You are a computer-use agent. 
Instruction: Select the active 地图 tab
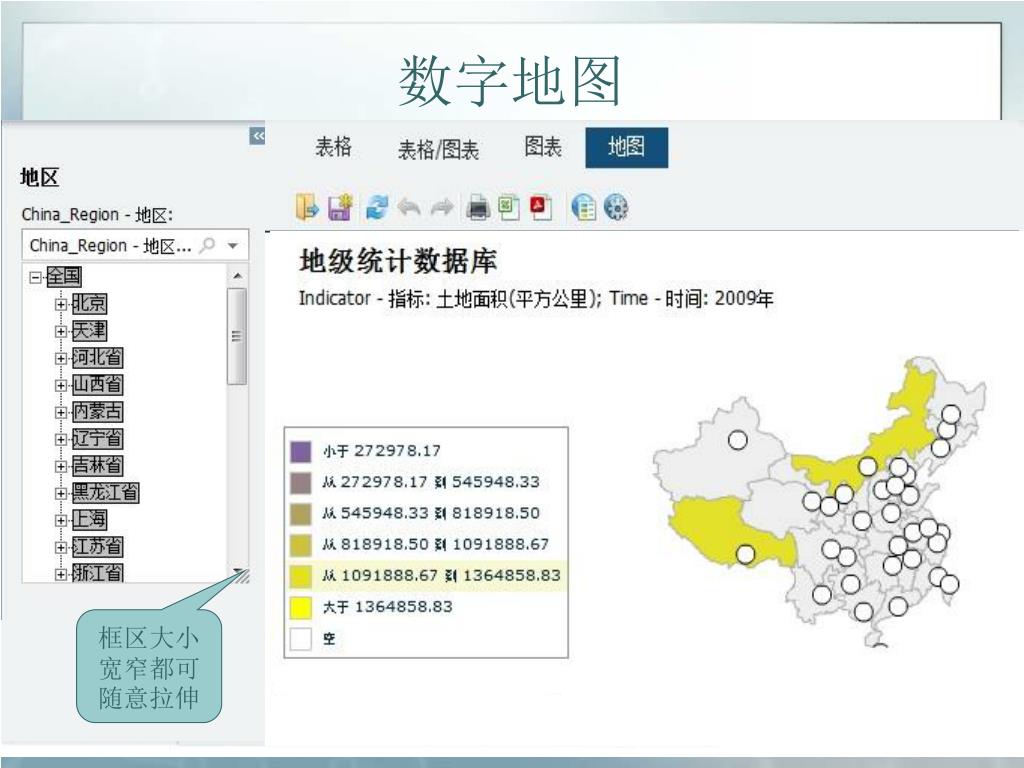pyautogui.click(x=626, y=148)
